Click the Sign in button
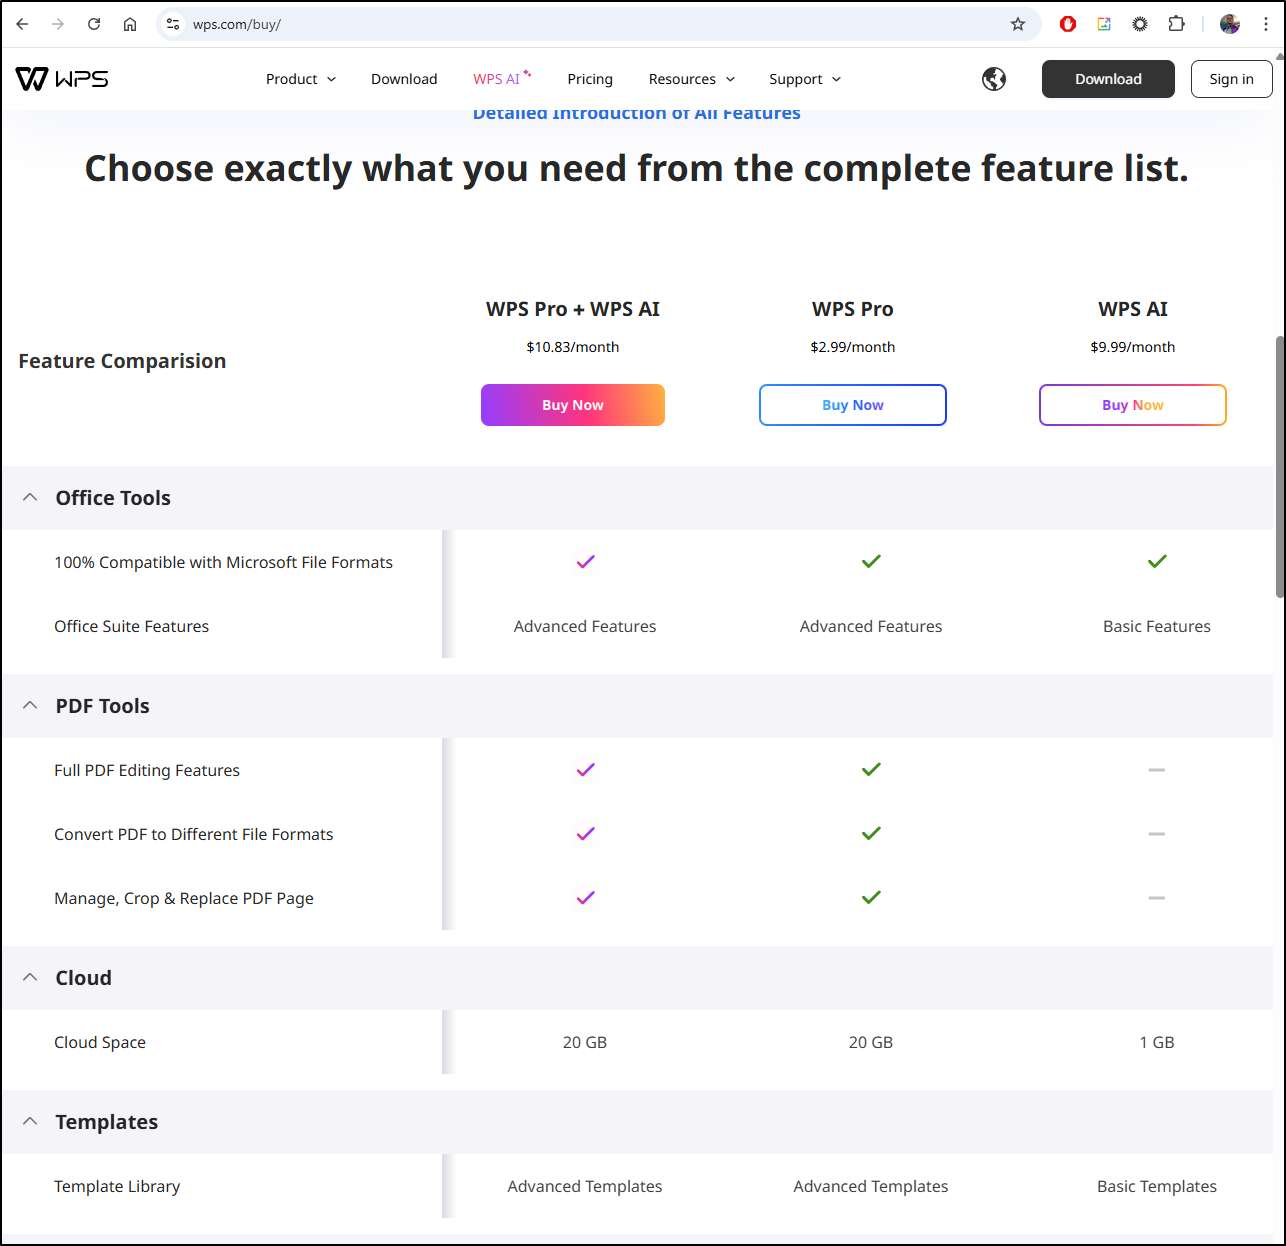This screenshot has height=1246, width=1286. point(1231,79)
